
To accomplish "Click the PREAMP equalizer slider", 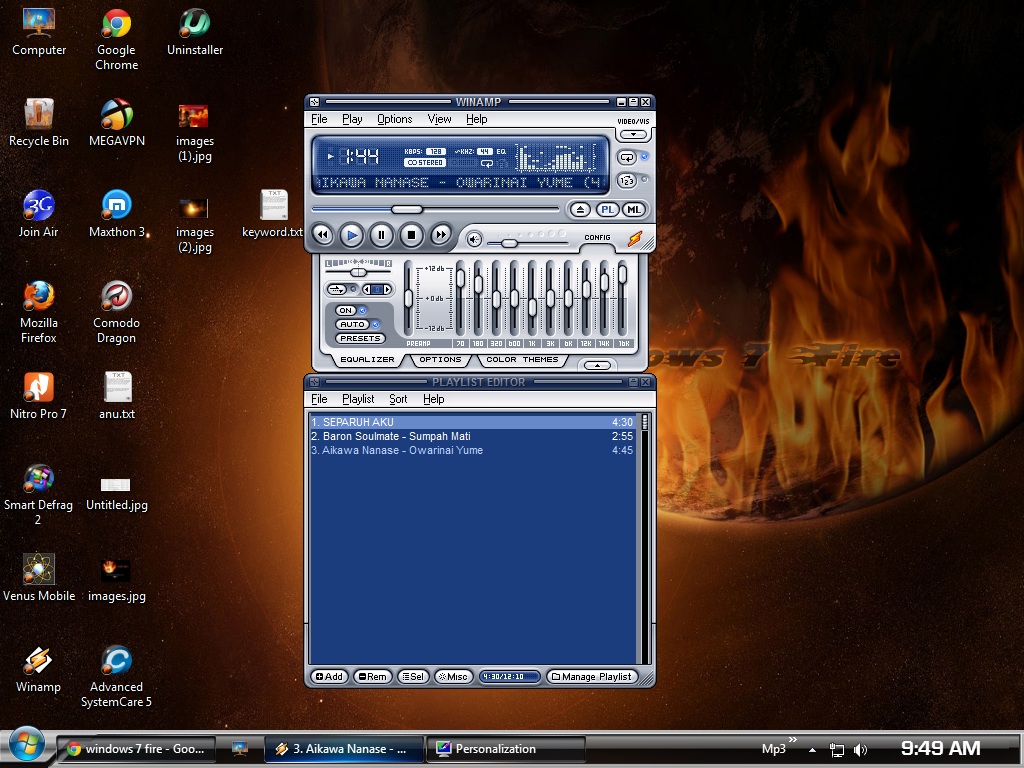I will [409, 298].
